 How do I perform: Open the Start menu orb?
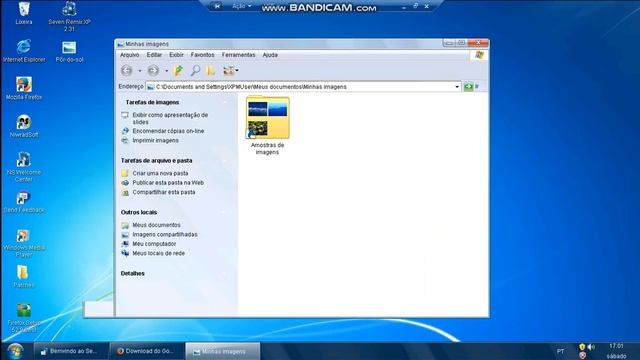point(16,351)
